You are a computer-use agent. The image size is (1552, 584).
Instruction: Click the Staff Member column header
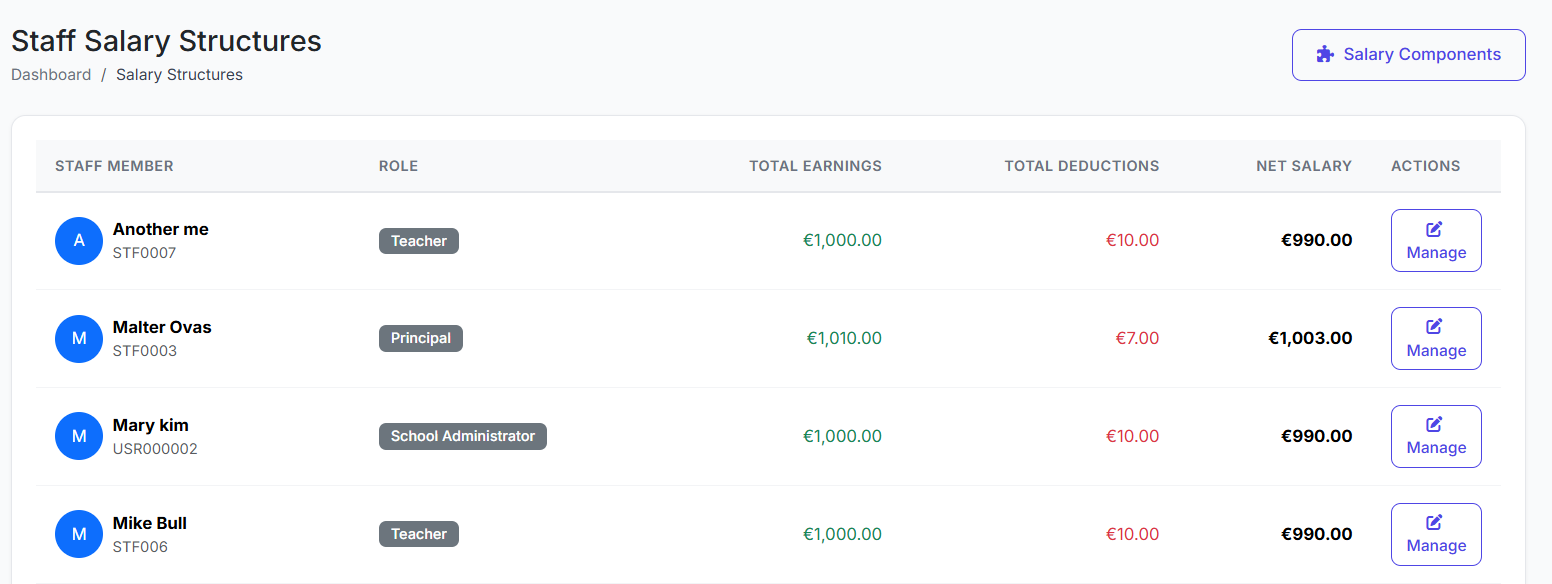coord(114,166)
